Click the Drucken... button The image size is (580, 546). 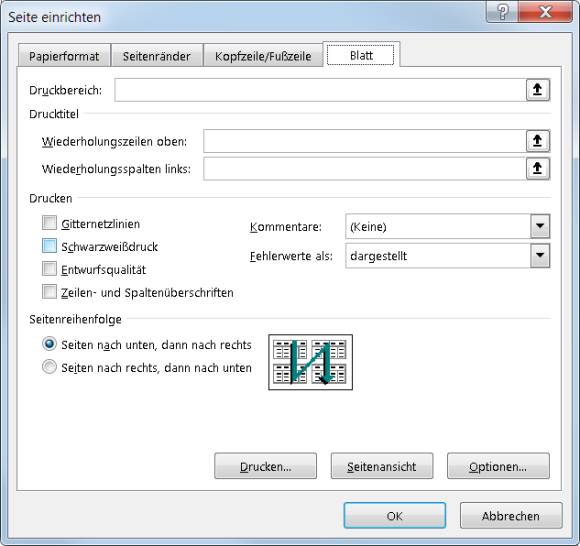pos(266,466)
